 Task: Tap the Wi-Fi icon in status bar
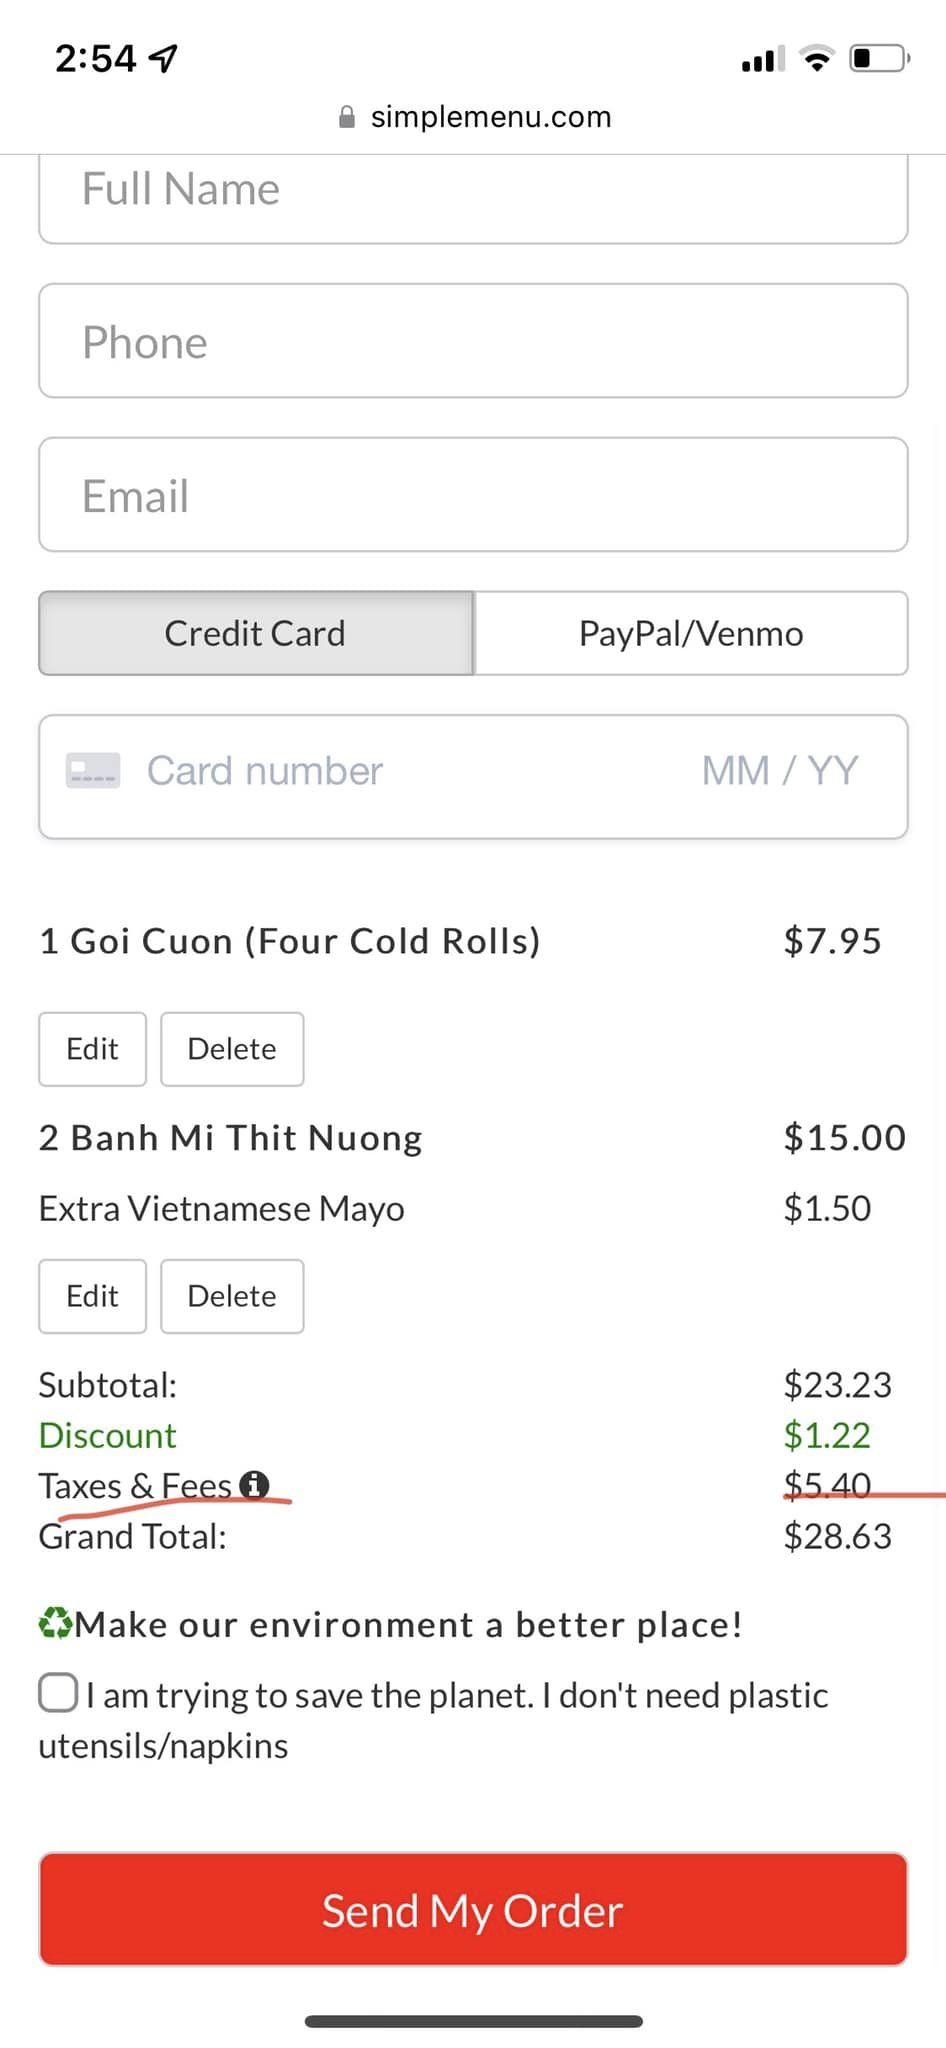point(817,59)
